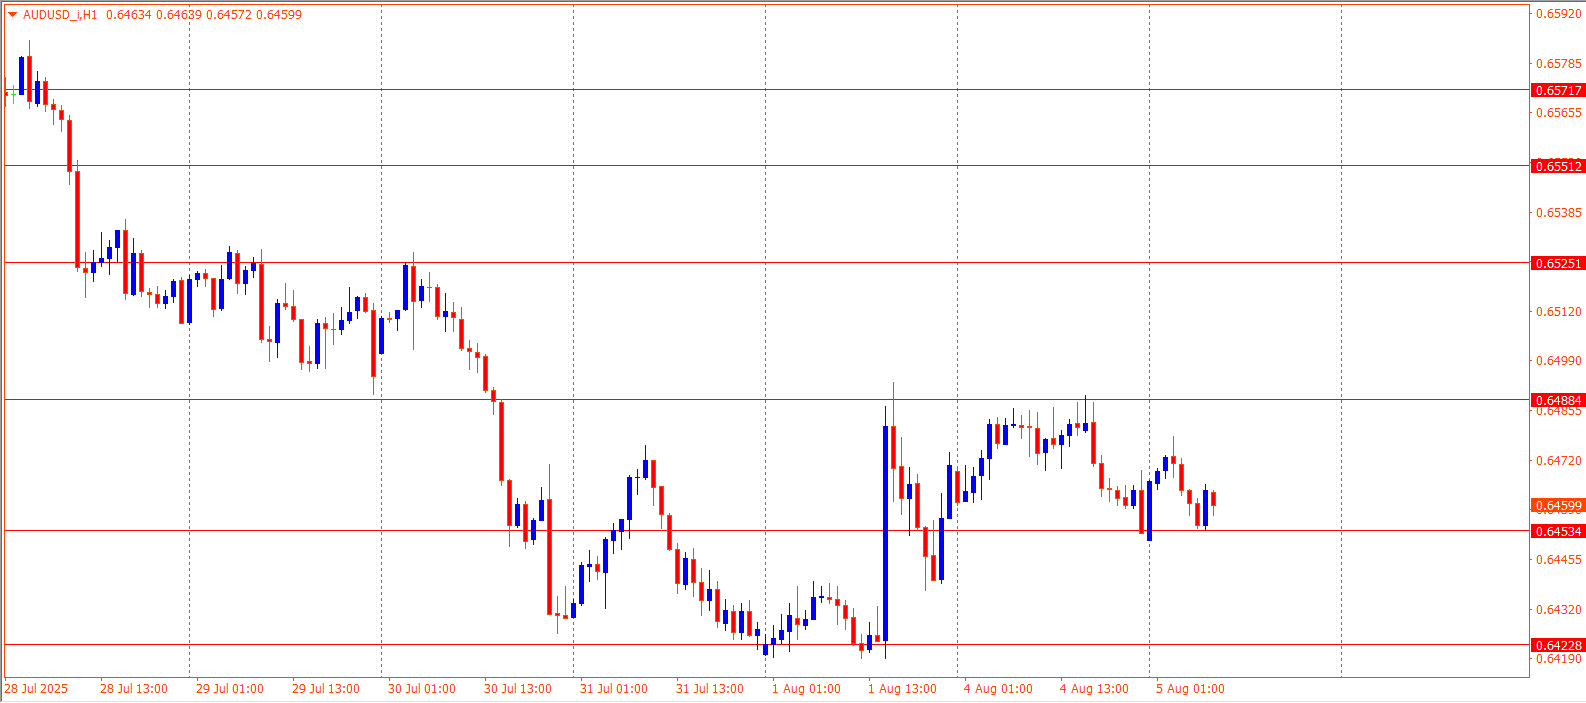Click the 1 Aug 13:00 time label
The image size is (1586, 703).
pos(902,689)
